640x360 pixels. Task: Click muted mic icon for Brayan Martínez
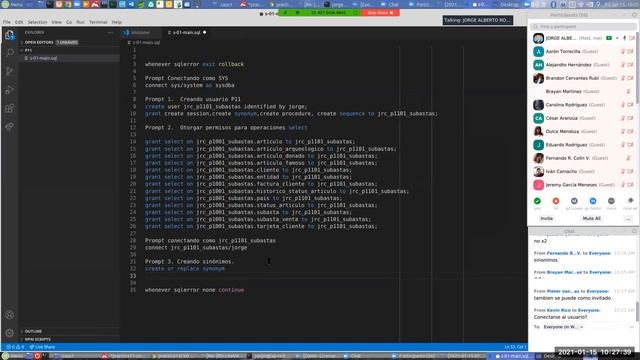pos(629,91)
